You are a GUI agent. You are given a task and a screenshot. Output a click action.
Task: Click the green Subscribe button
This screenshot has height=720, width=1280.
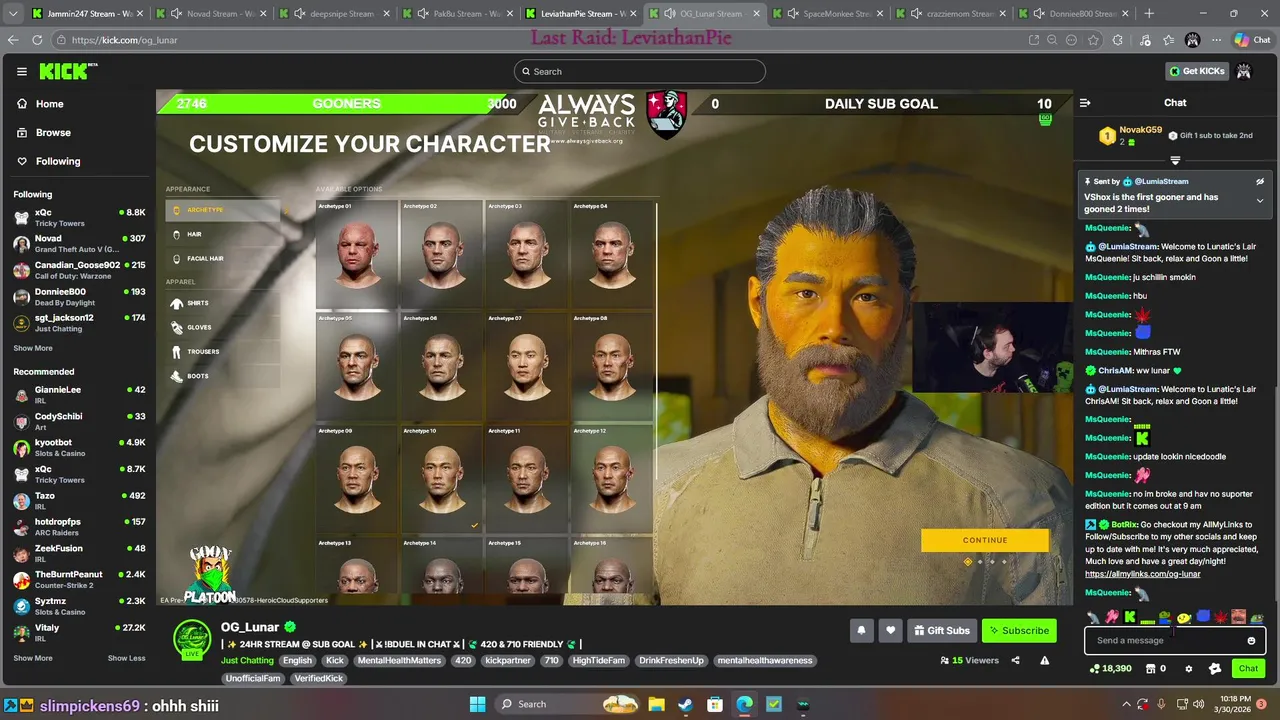(1019, 631)
